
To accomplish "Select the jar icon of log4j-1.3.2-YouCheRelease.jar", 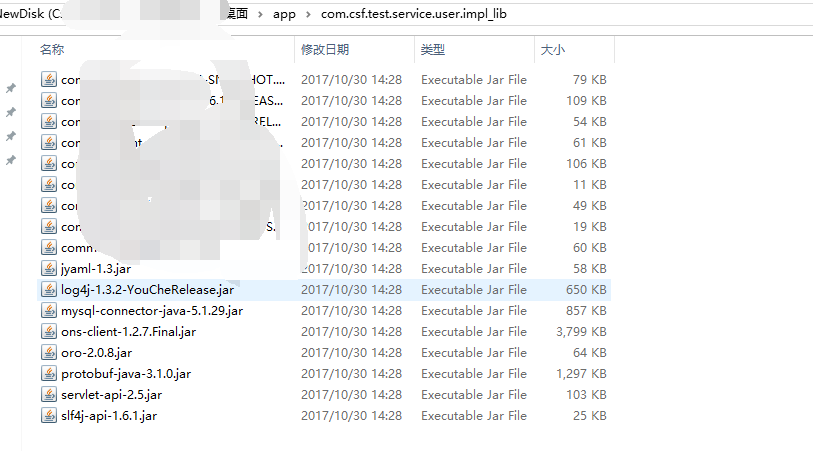I will 49,289.
